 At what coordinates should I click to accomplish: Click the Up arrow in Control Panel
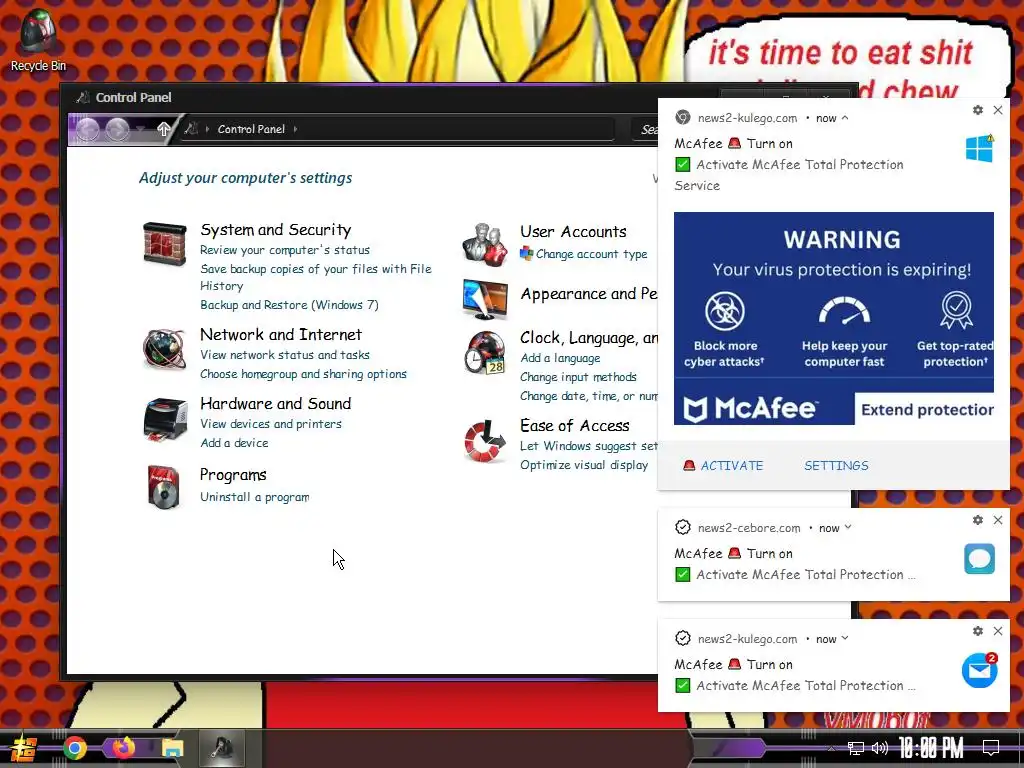click(164, 129)
